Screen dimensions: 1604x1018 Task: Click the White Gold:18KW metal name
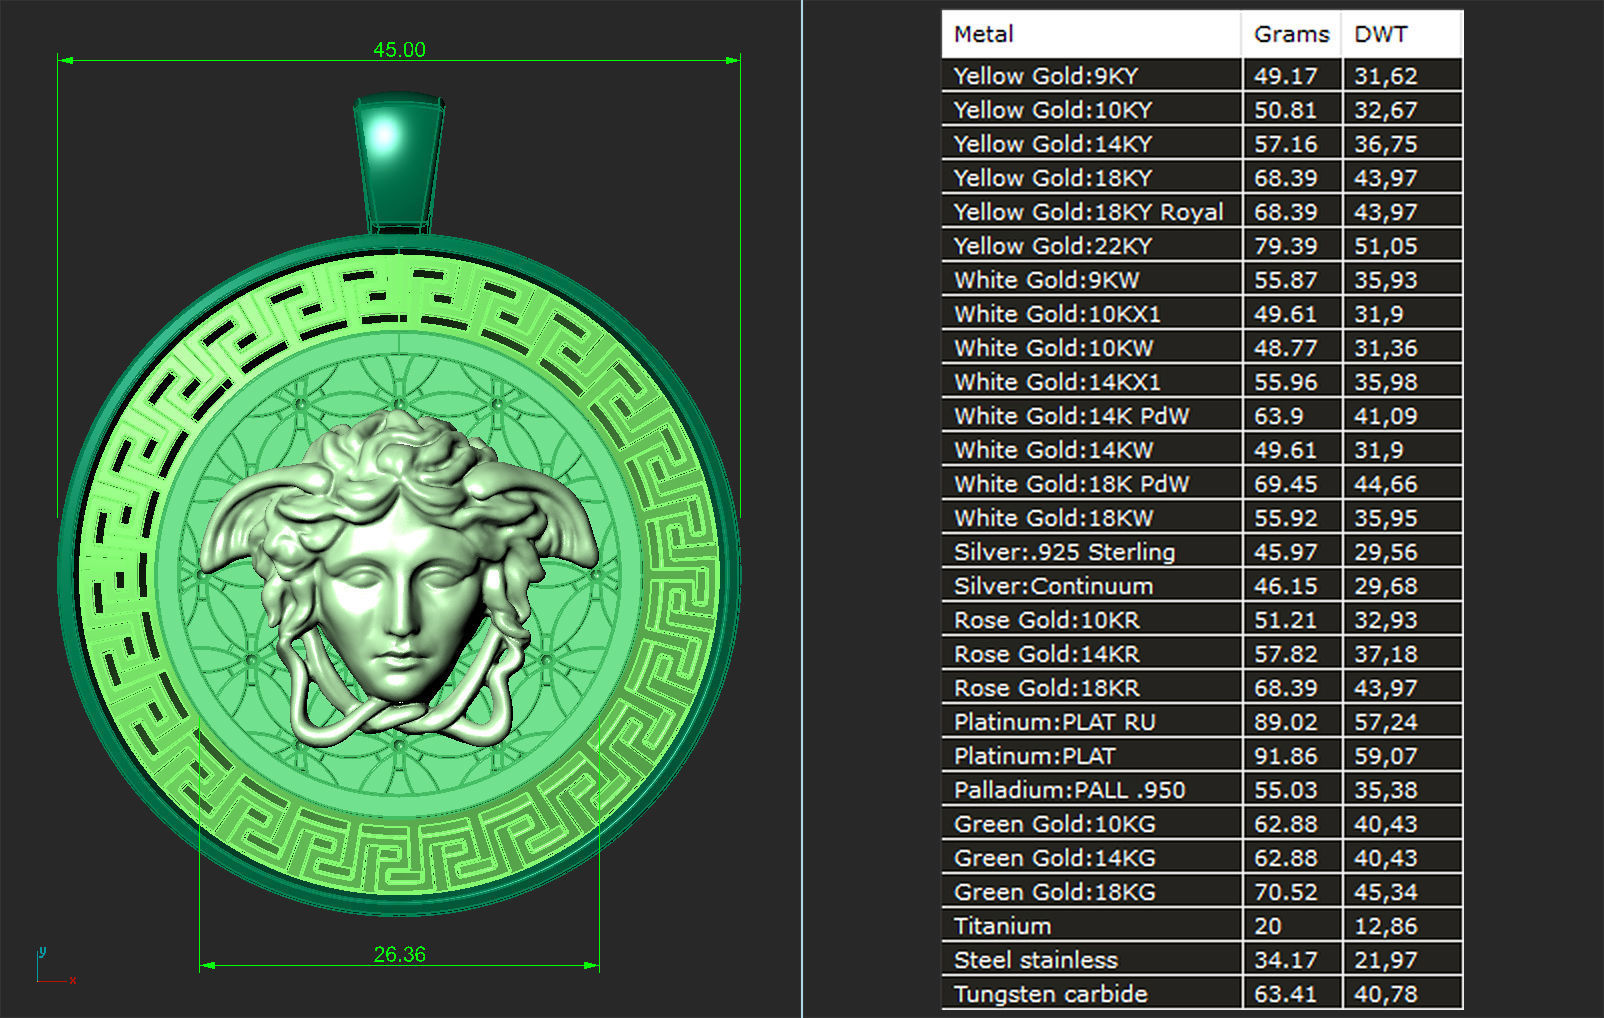1054,518
